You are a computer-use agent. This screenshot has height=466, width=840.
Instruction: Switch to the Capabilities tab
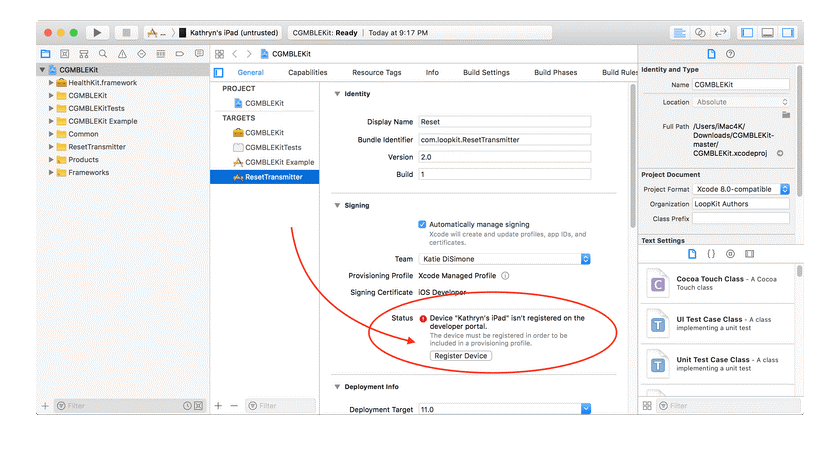coord(308,72)
